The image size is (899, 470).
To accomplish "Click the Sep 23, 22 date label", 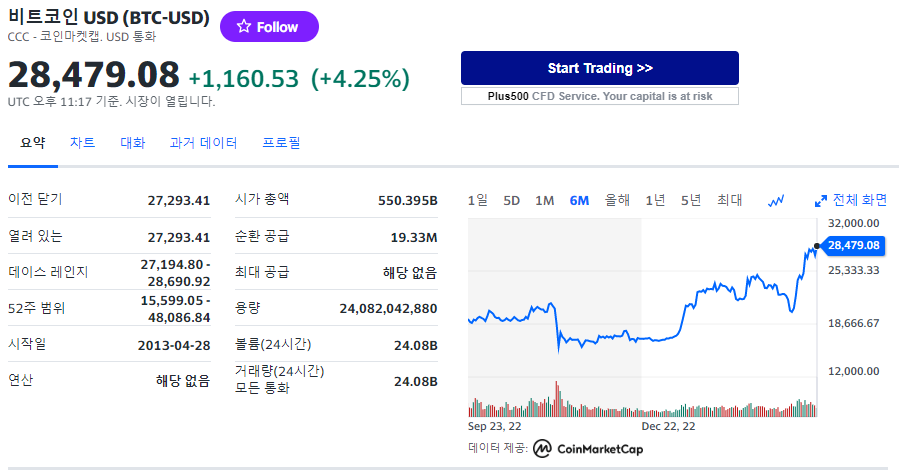I will (x=494, y=426).
